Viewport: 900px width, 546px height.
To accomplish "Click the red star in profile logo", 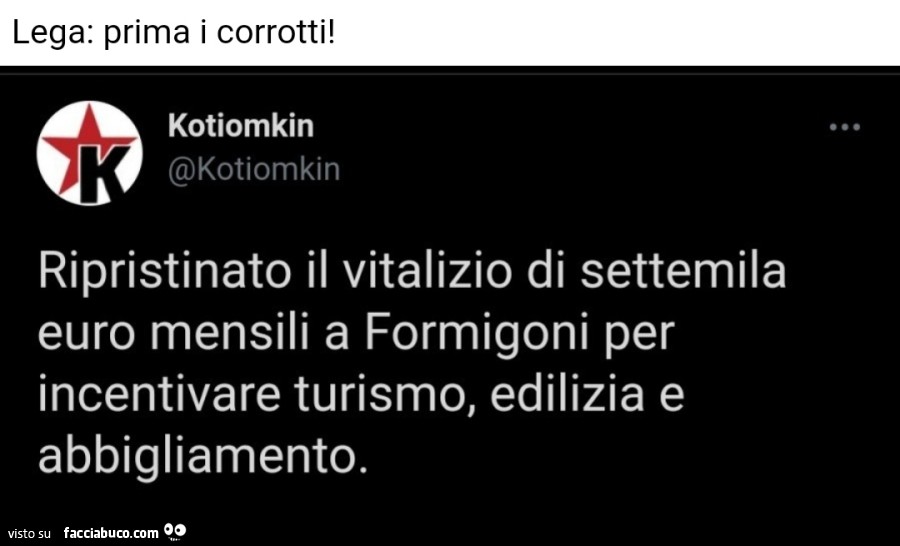I will click(86, 144).
